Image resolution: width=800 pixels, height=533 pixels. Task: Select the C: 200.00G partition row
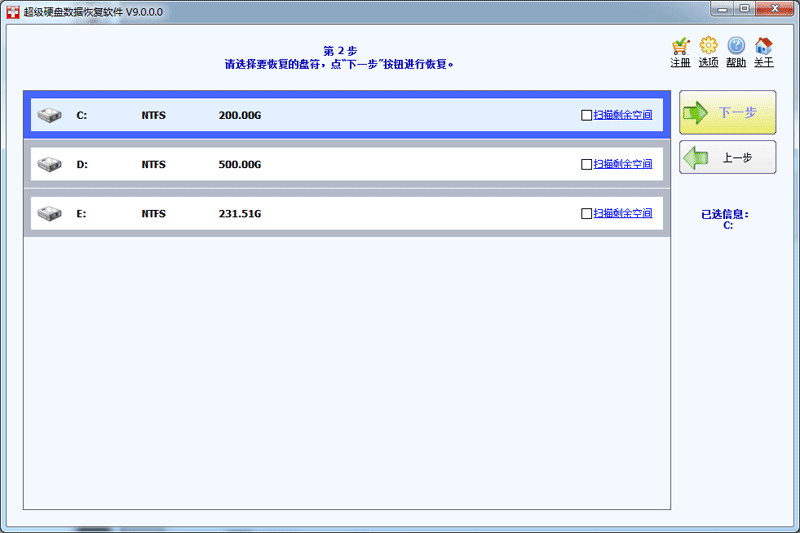point(350,115)
